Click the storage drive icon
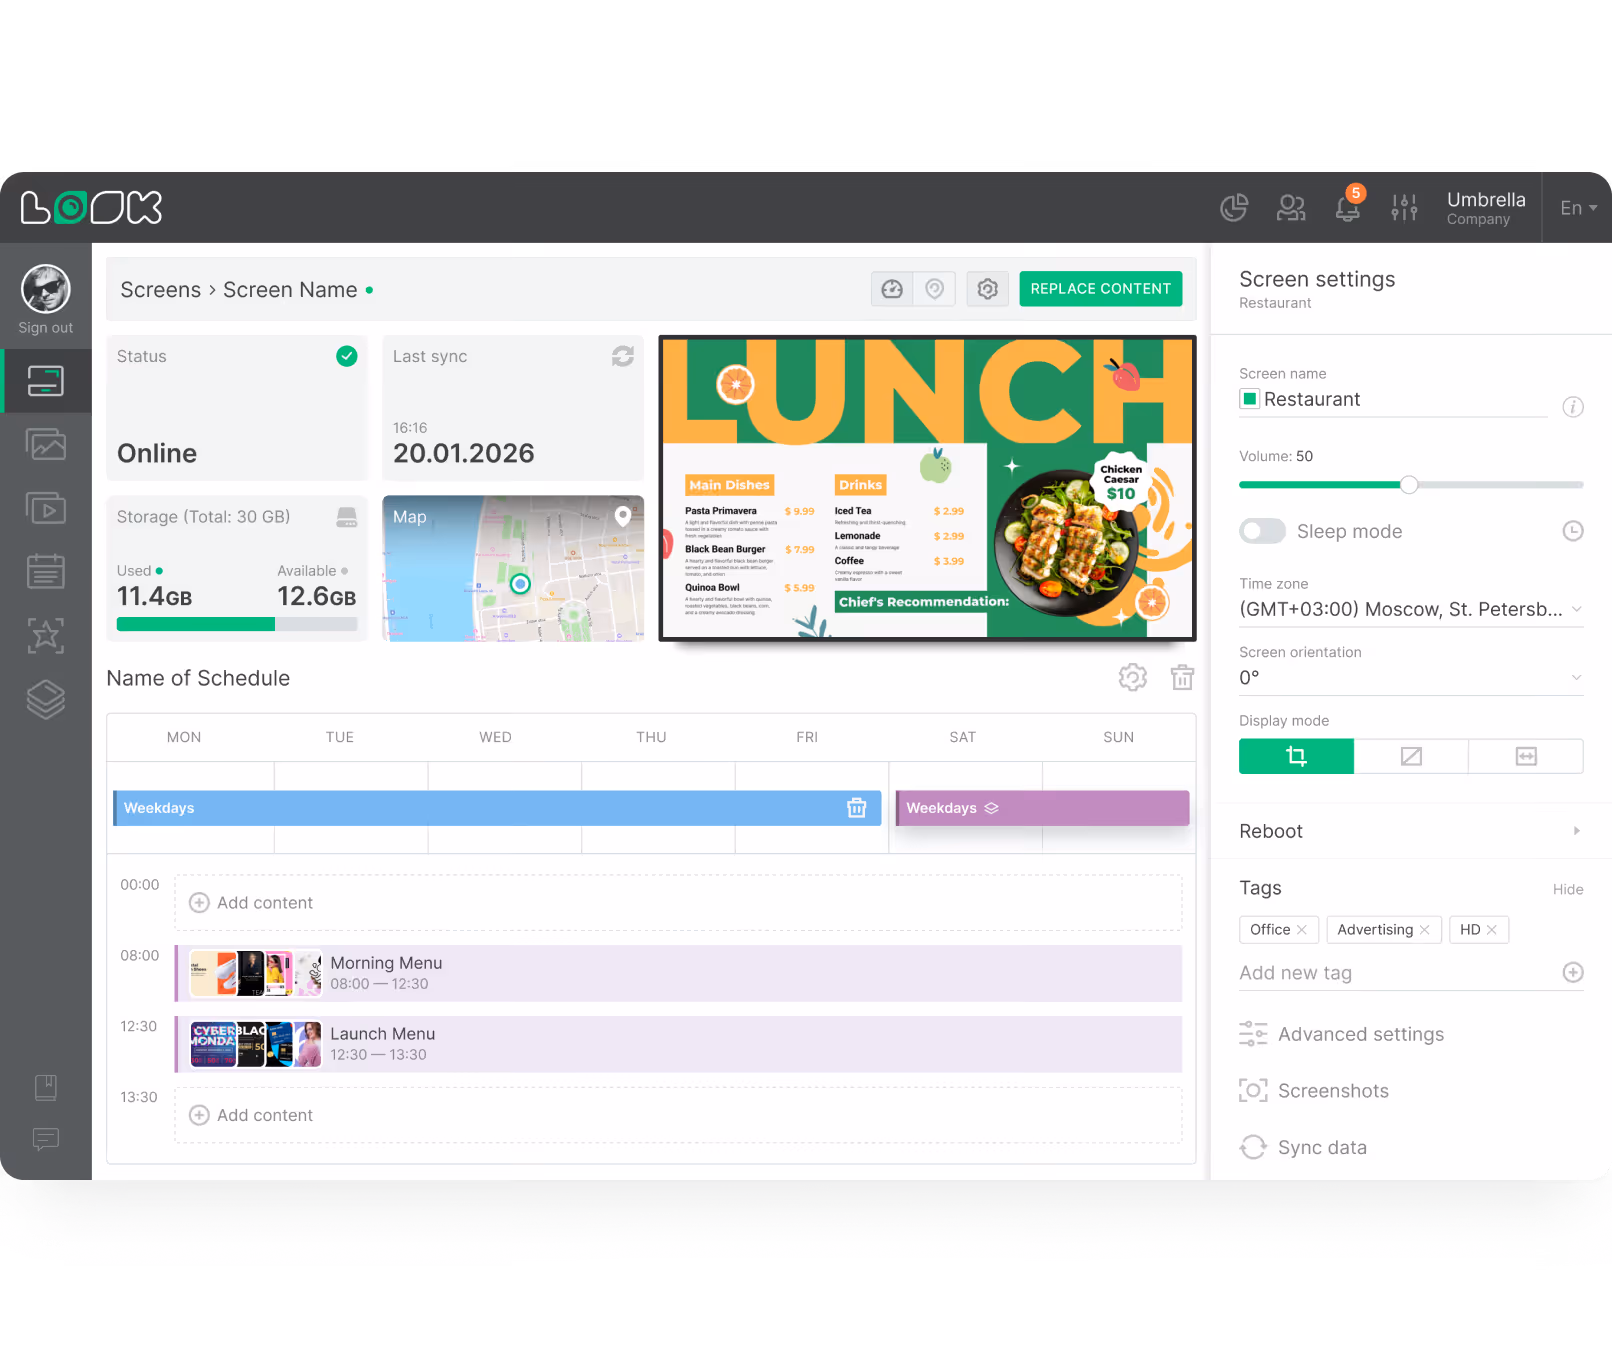Viewport: 1612px width, 1352px height. [347, 516]
